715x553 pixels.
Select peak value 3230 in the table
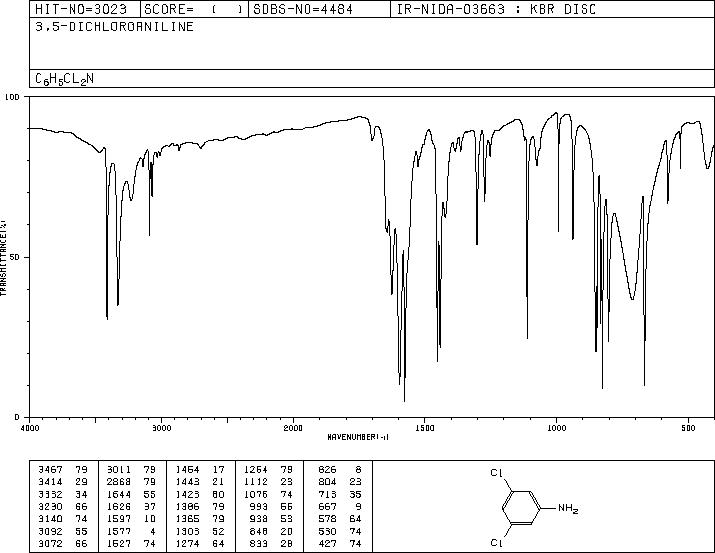pyautogui.click(x=50, y=506)
